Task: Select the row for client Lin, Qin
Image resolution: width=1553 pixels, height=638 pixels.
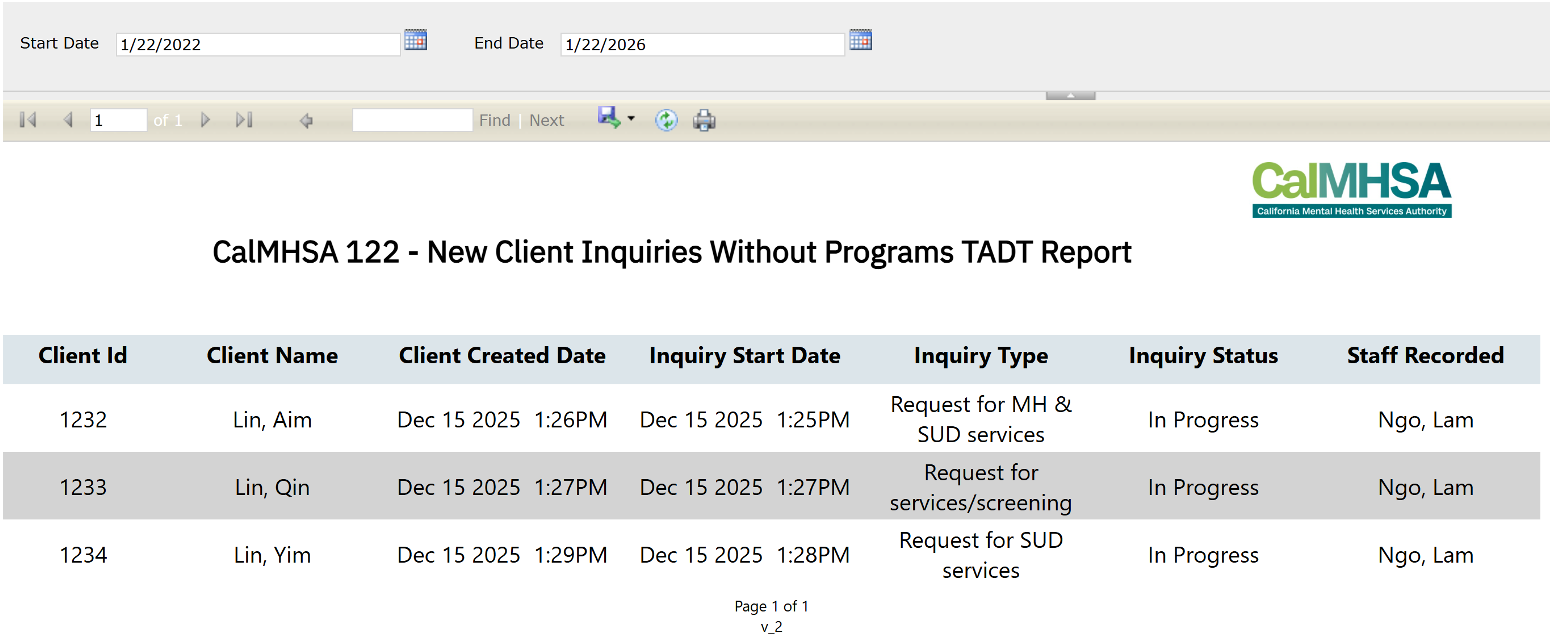Action: (272, 487)
